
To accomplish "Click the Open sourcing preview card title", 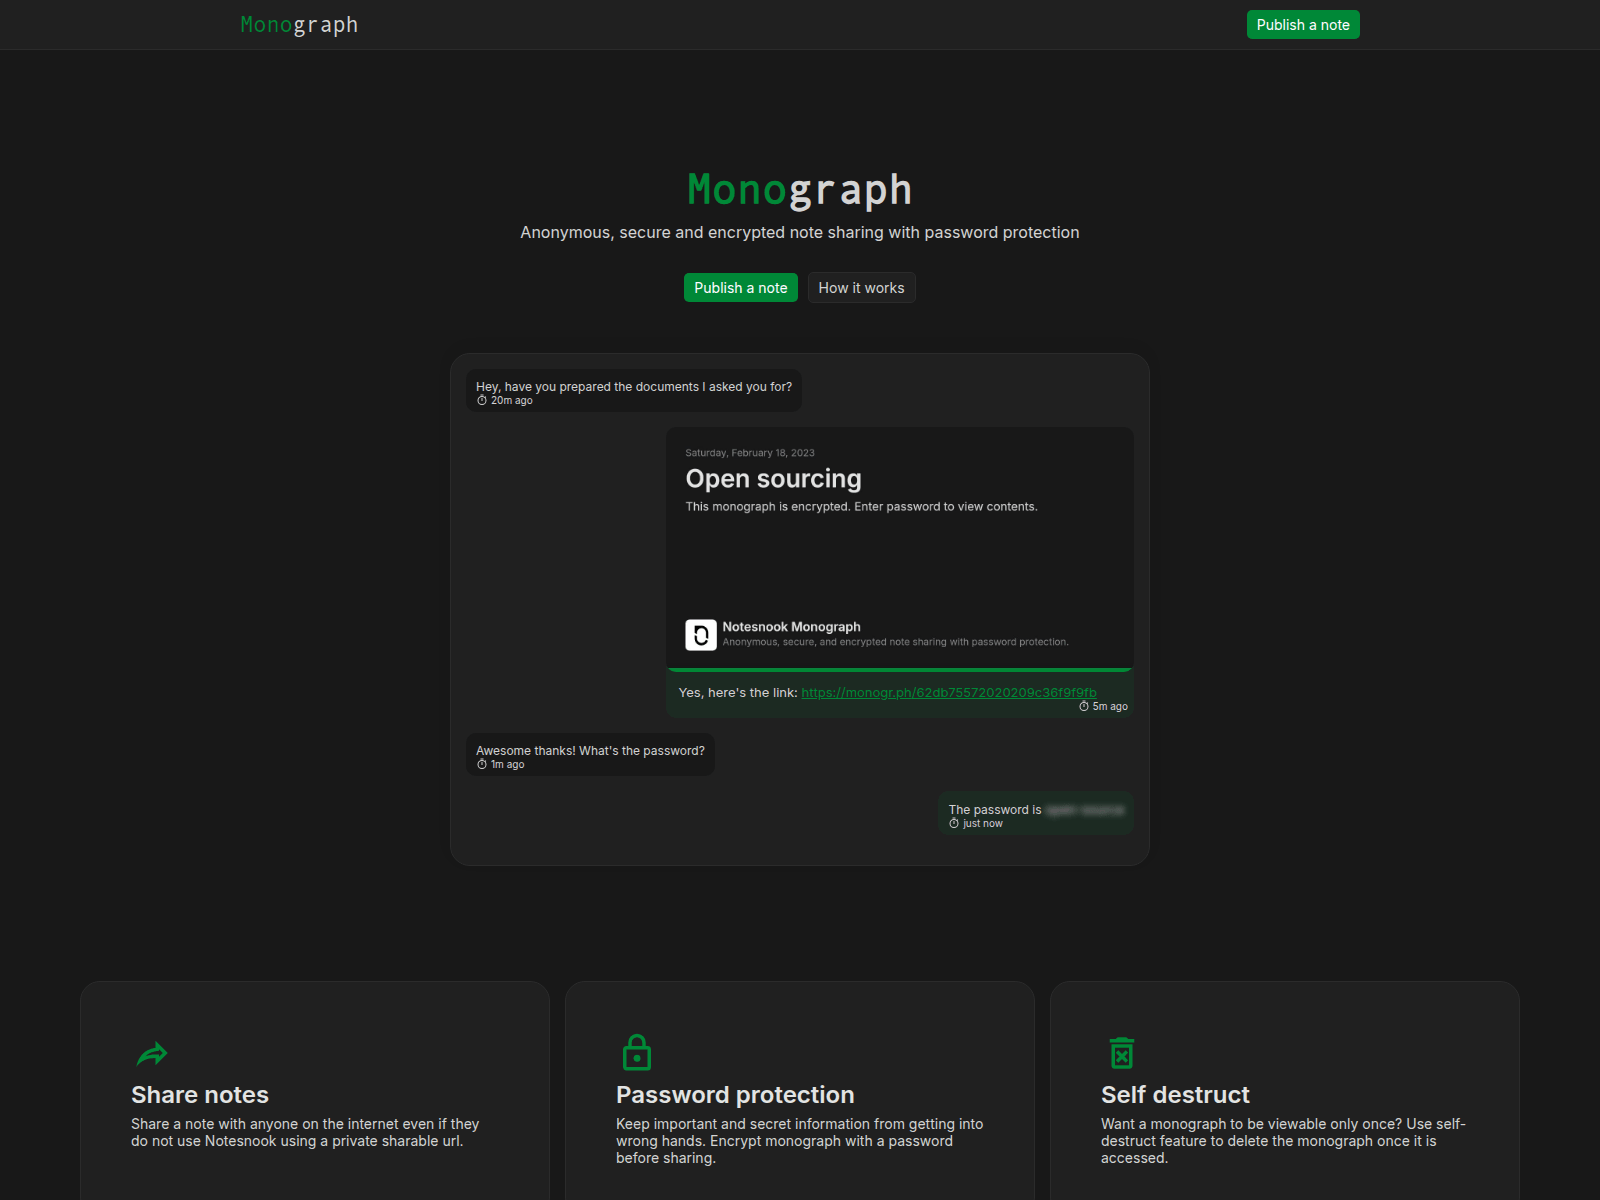I will [x=773, y=479].
